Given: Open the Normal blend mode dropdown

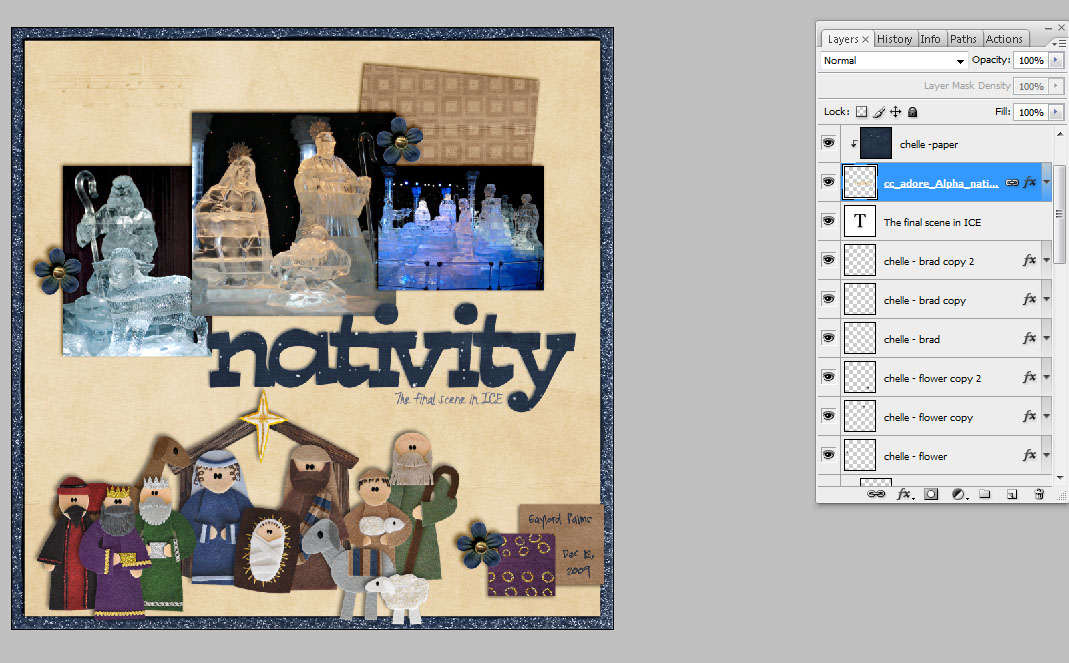Looking at the screenshot, I should (893, 60).
